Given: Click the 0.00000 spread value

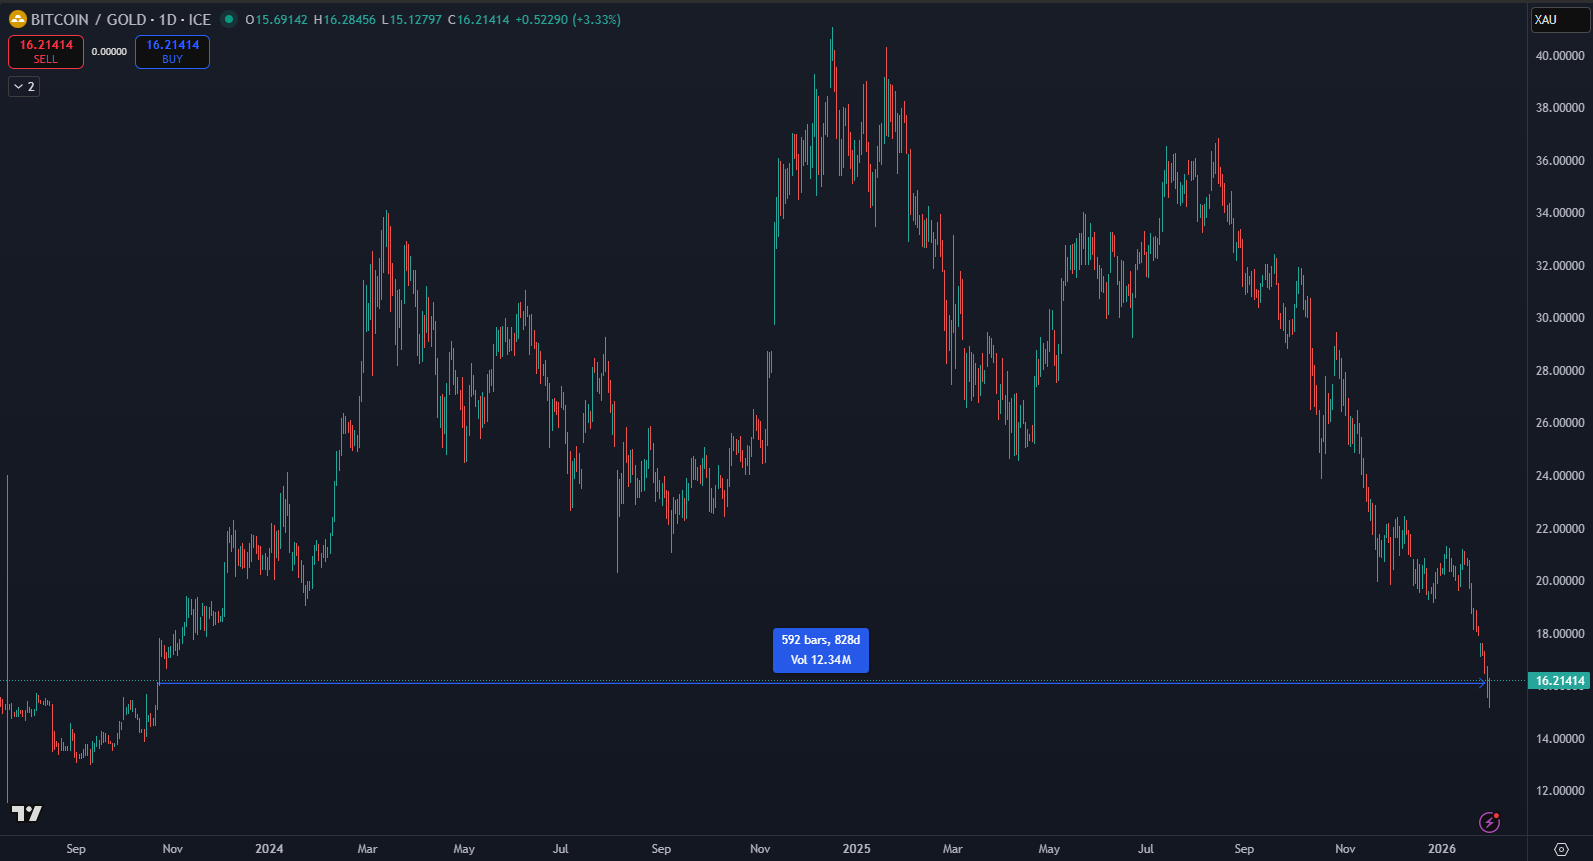Looking at the screenshot, I should coord(109,52).
